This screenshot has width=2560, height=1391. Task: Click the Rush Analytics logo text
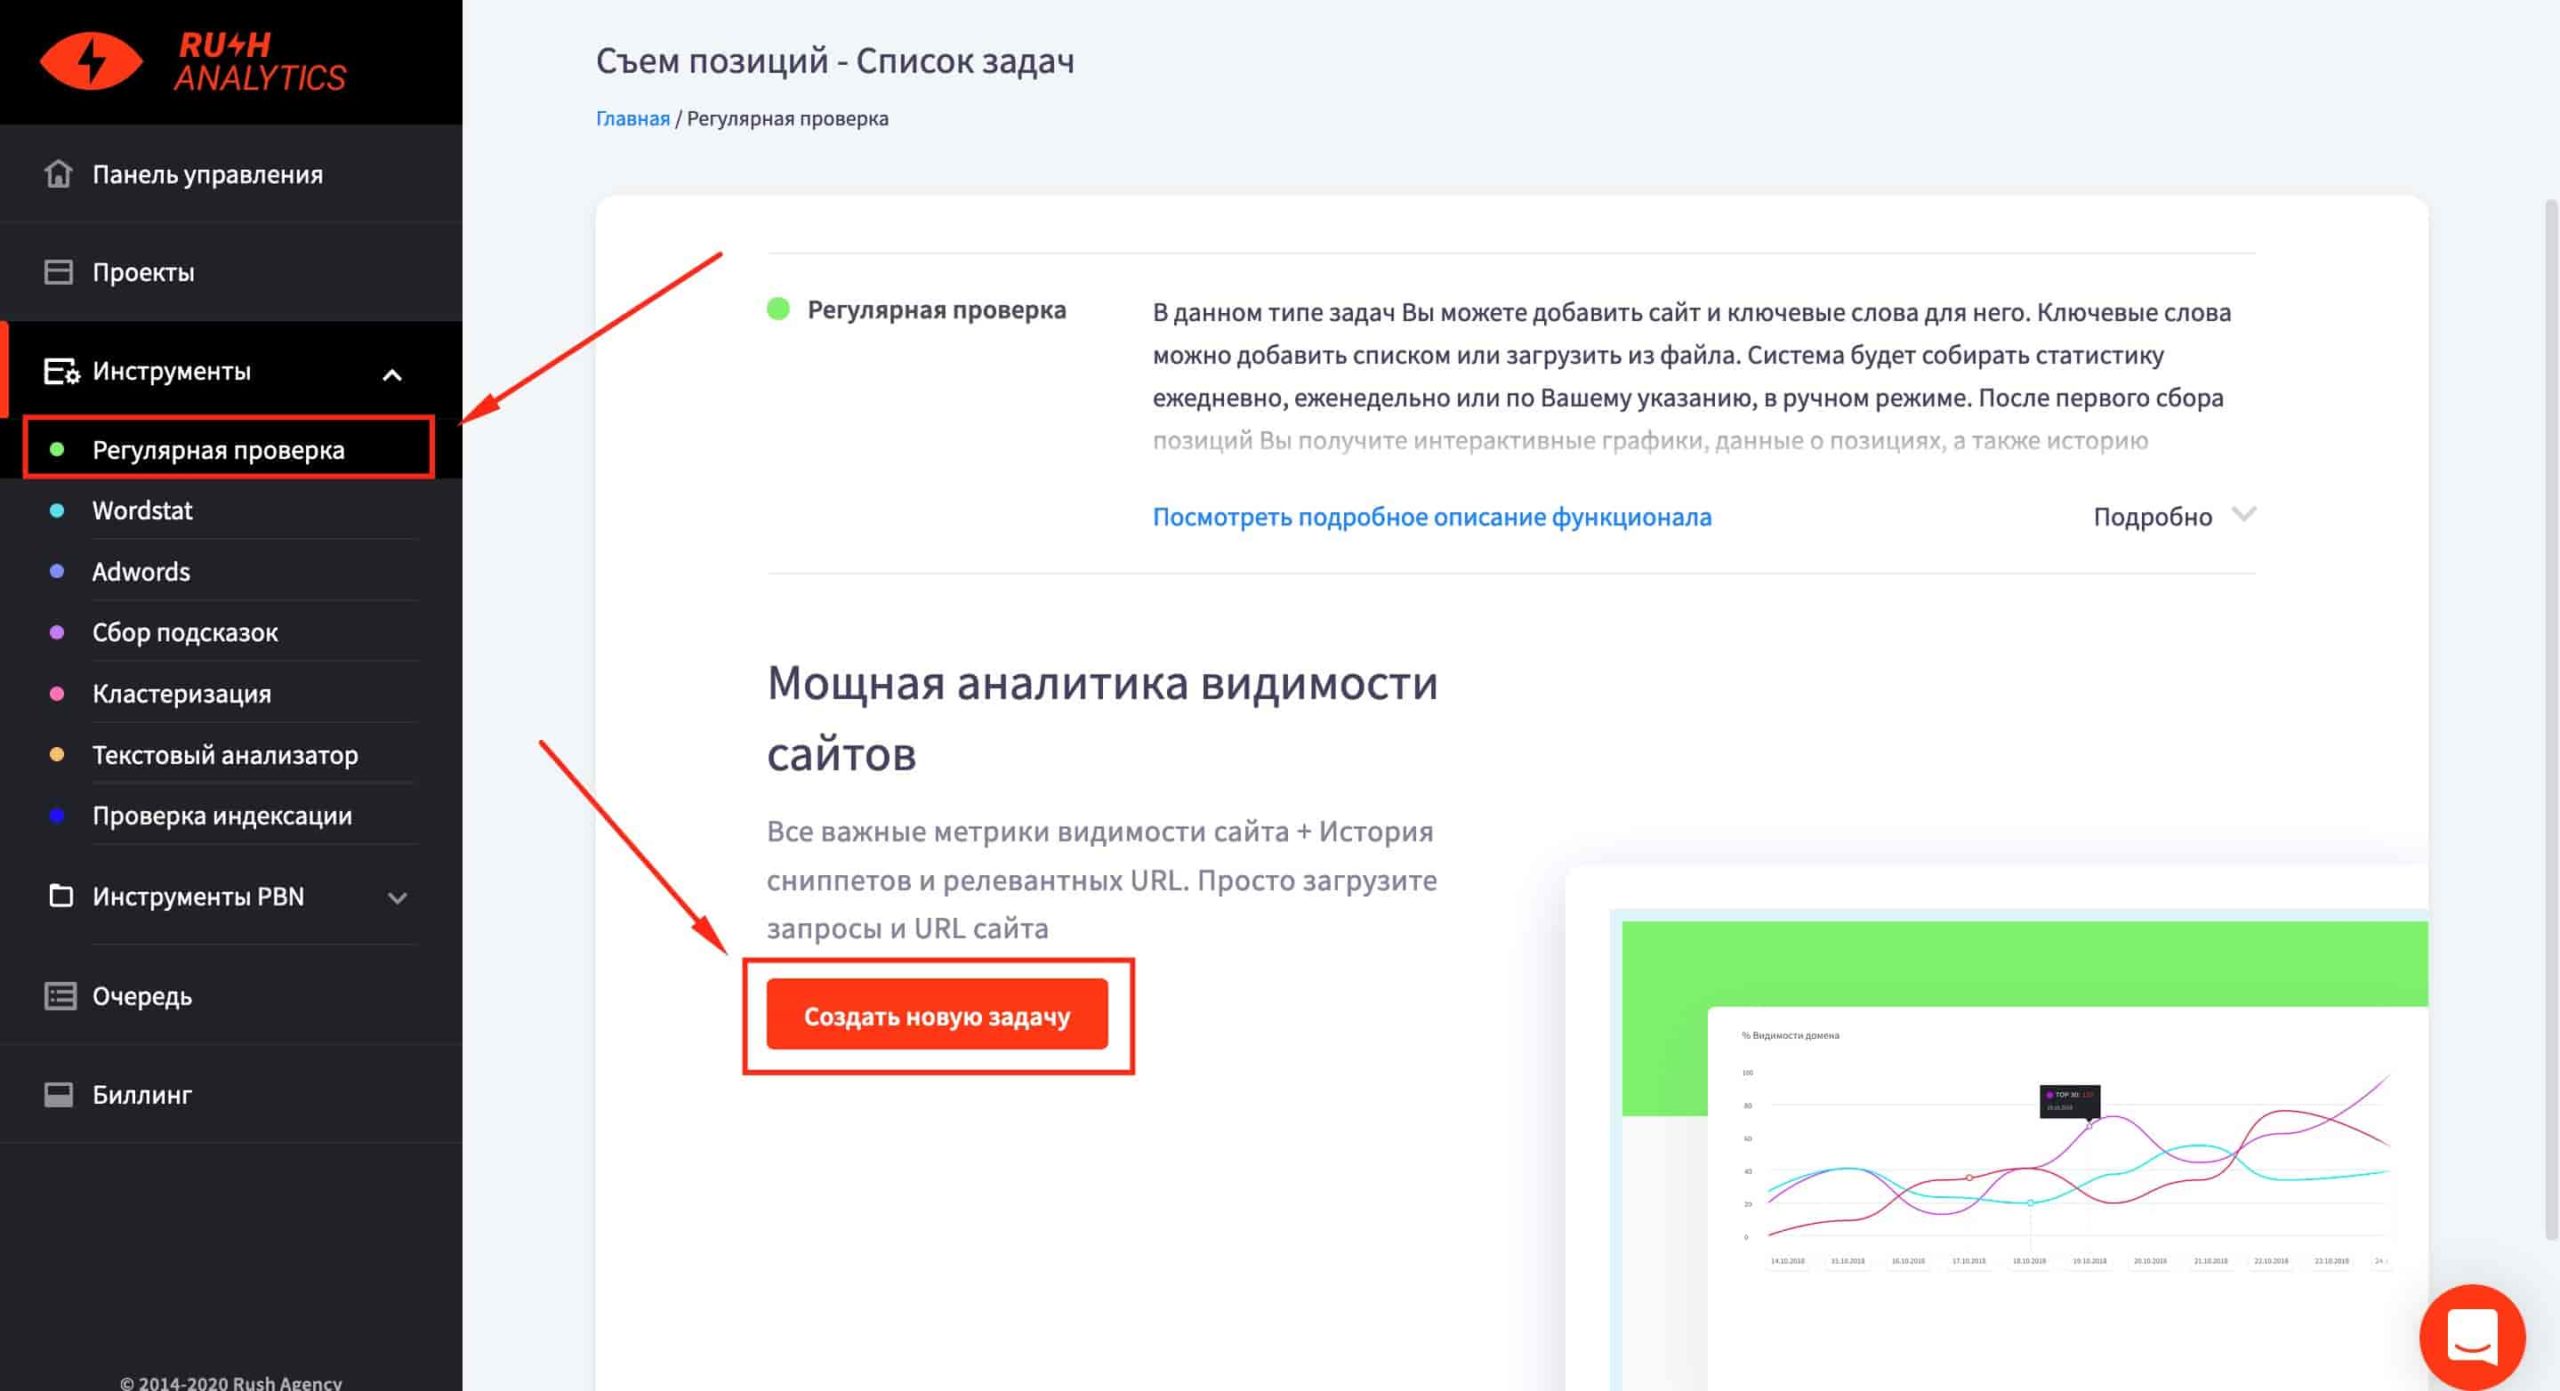[x=260, y=61]
